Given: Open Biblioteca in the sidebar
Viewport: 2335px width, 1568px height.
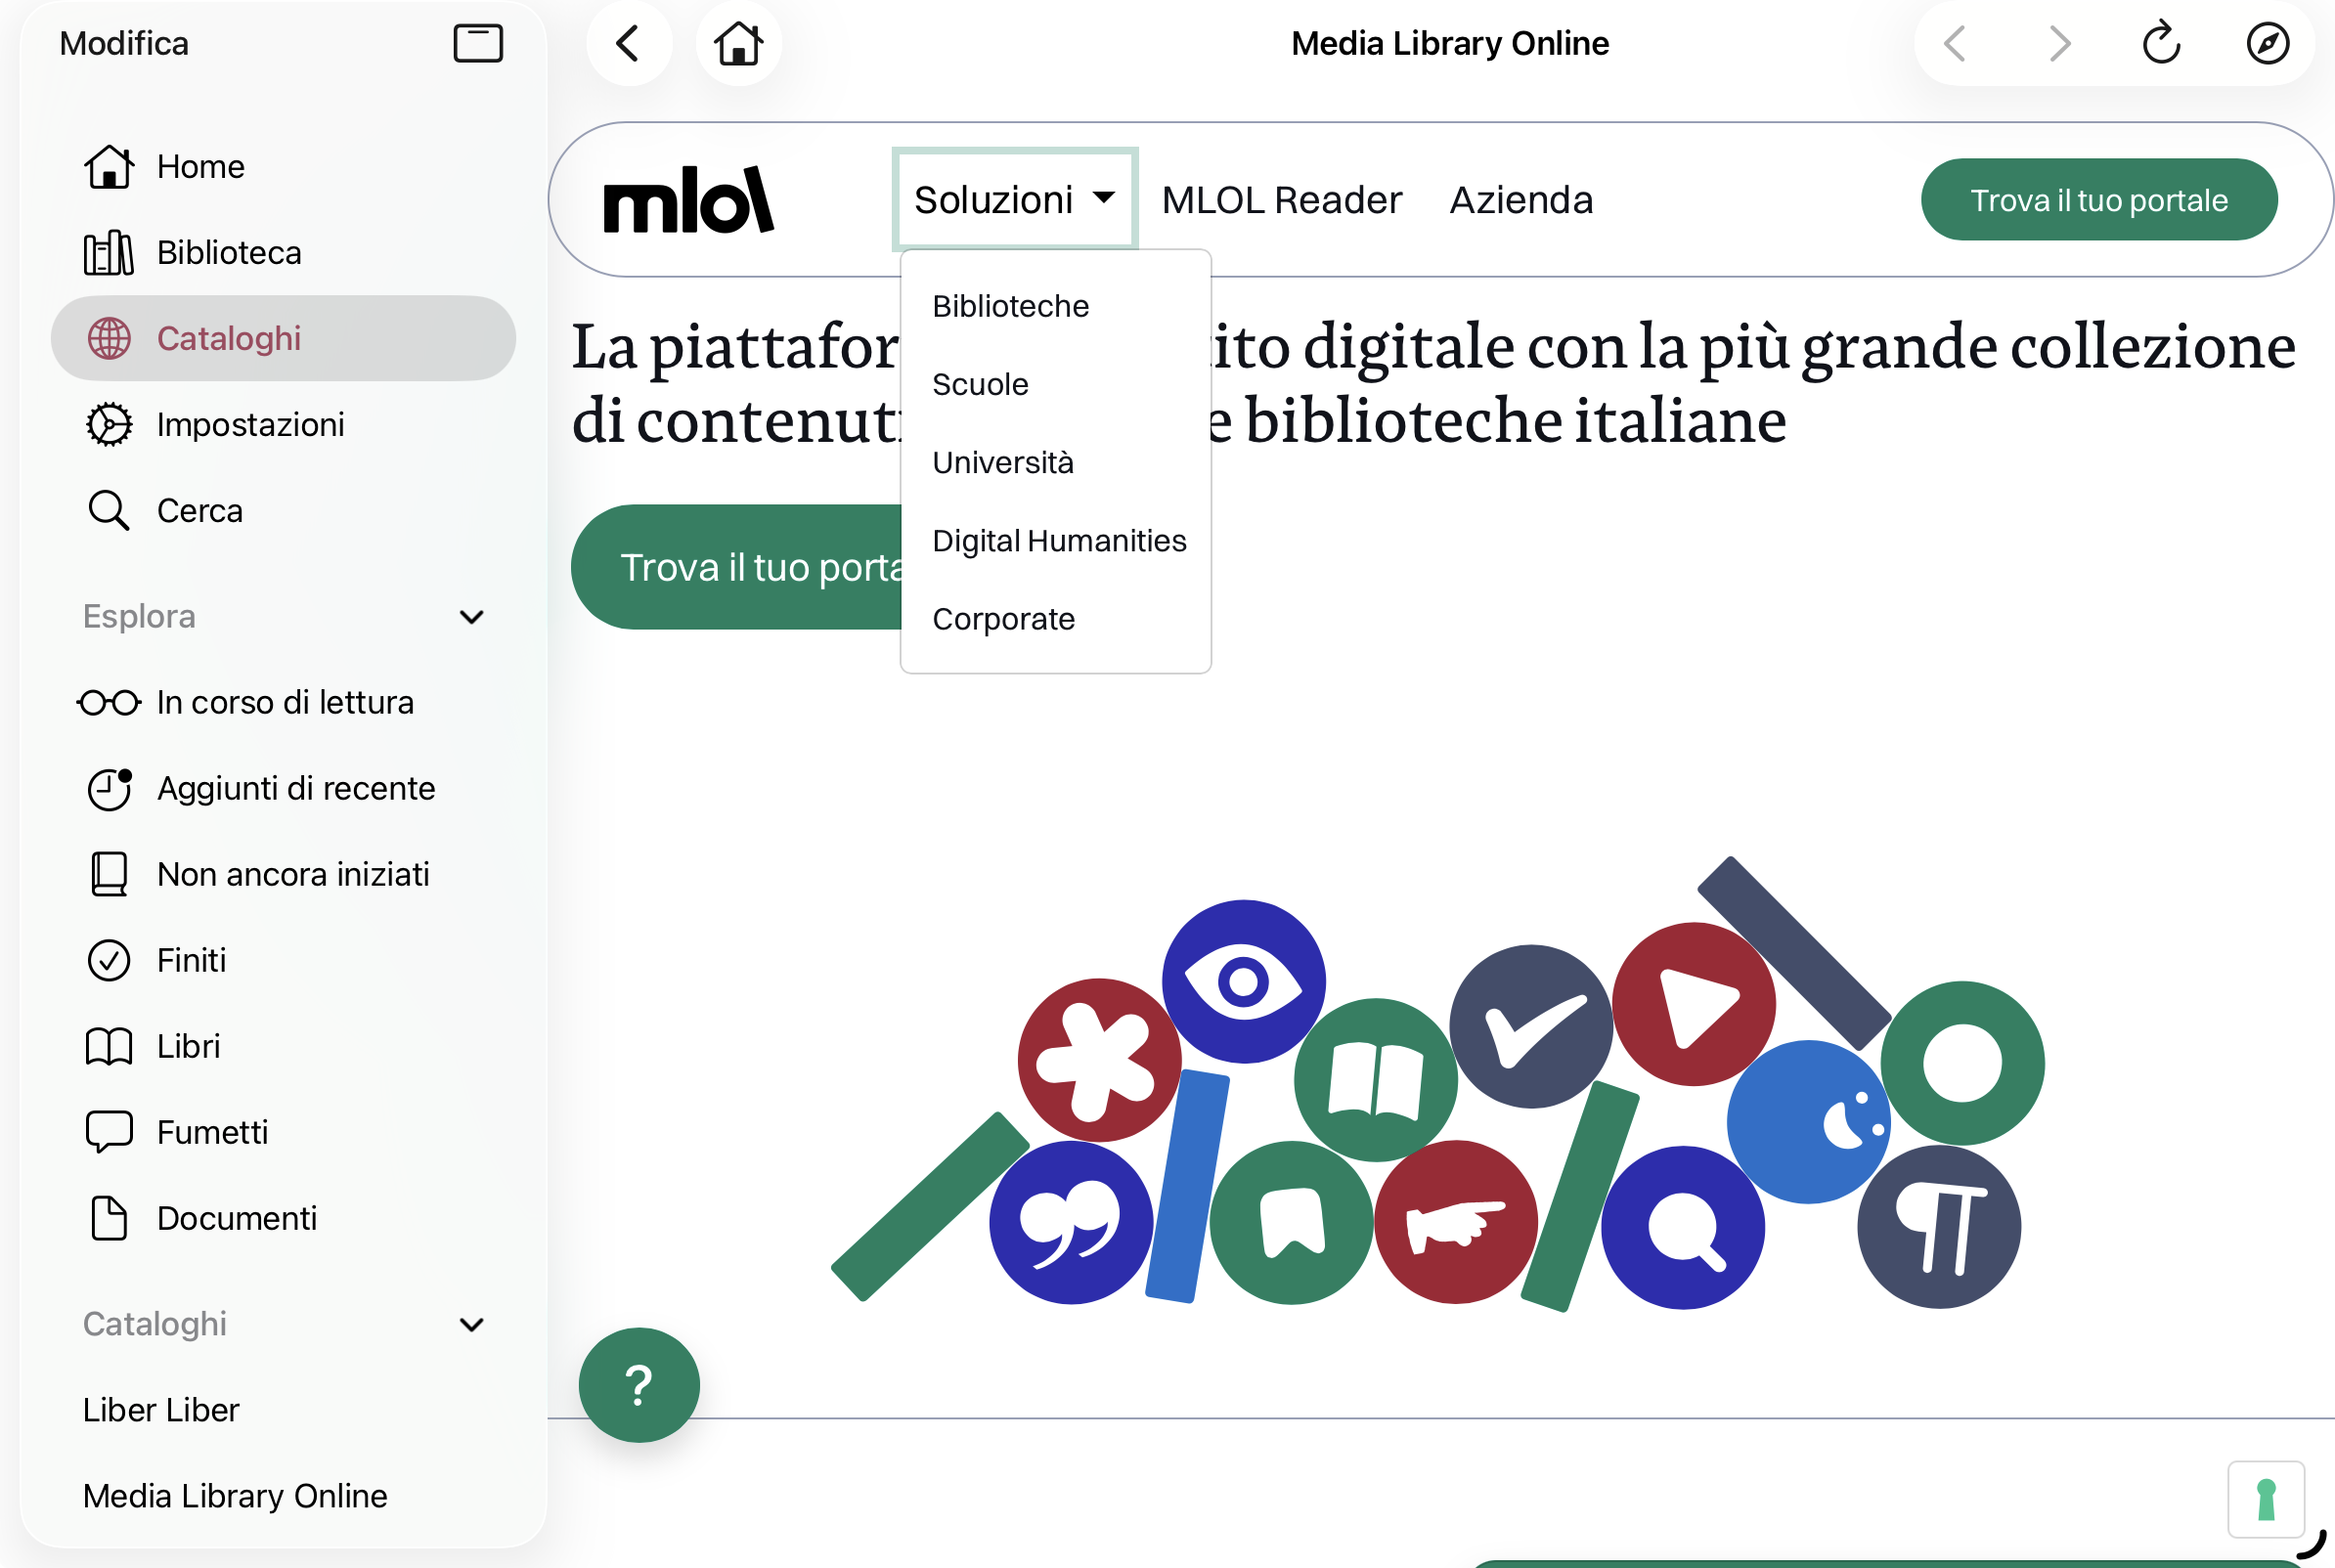Looking at the screenshot, I should 283,252.
